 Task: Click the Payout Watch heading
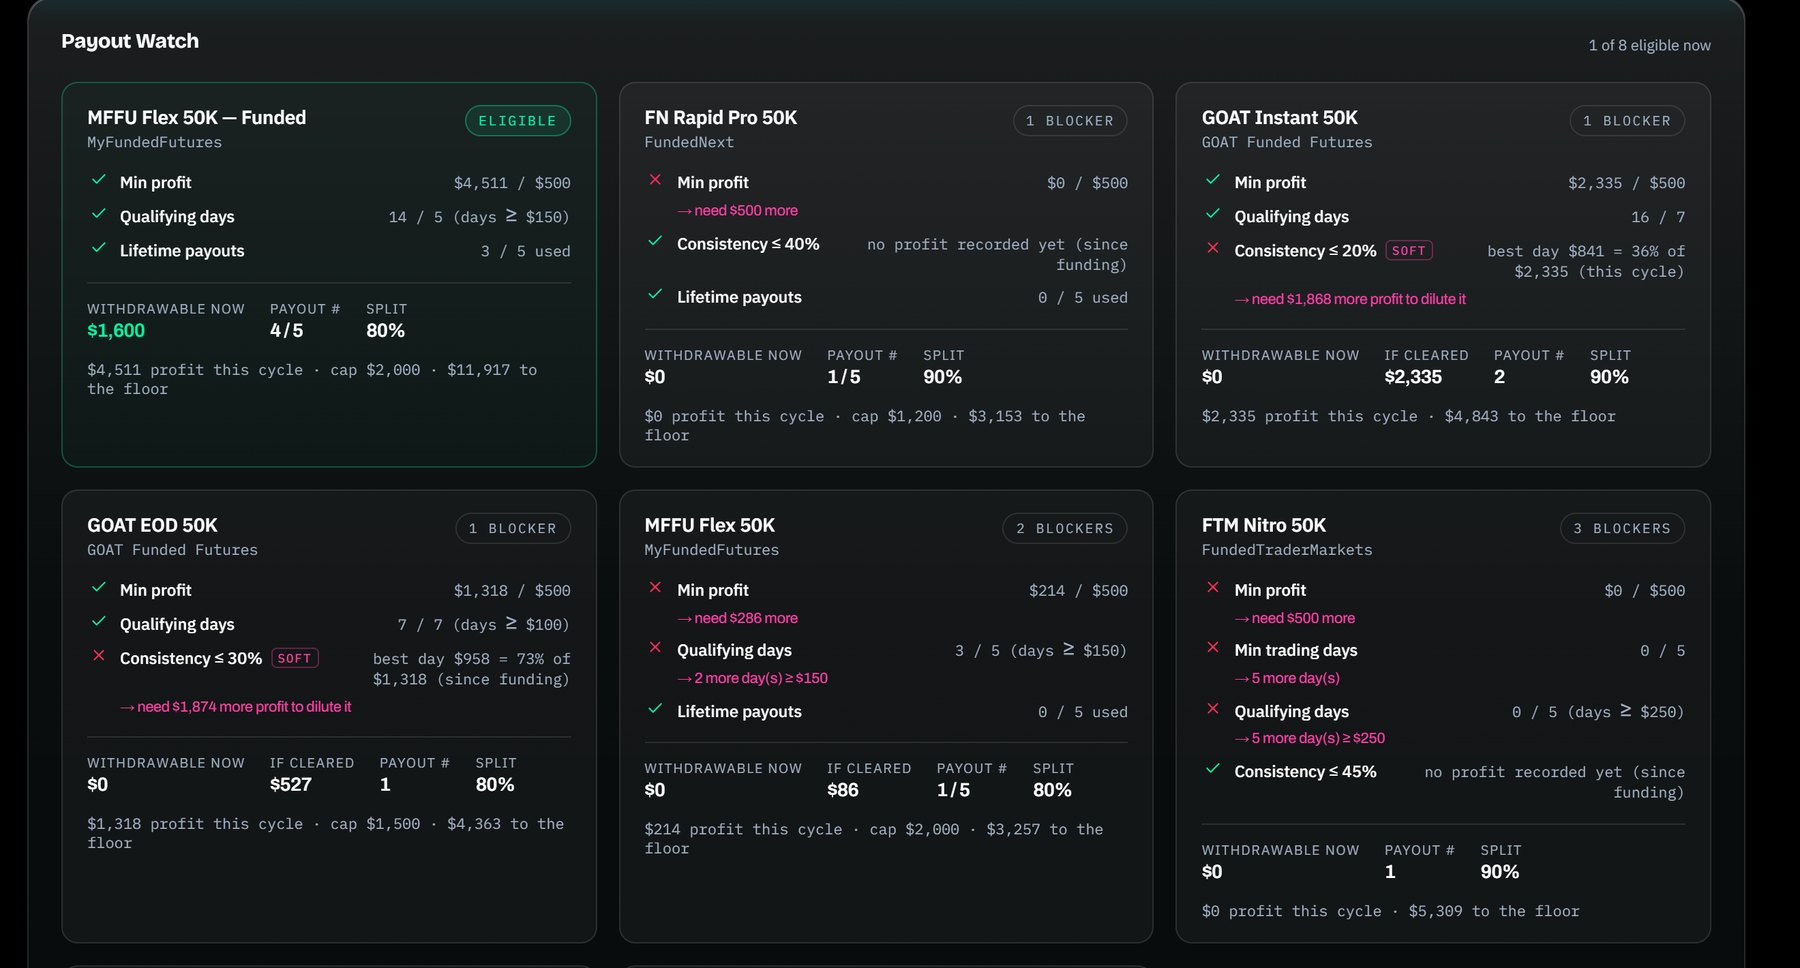point(130,41)
